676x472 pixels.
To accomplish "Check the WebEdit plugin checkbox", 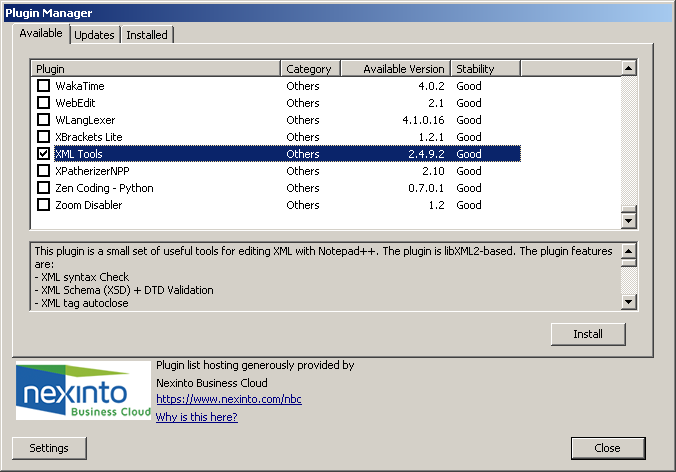I will click(44, 103).
